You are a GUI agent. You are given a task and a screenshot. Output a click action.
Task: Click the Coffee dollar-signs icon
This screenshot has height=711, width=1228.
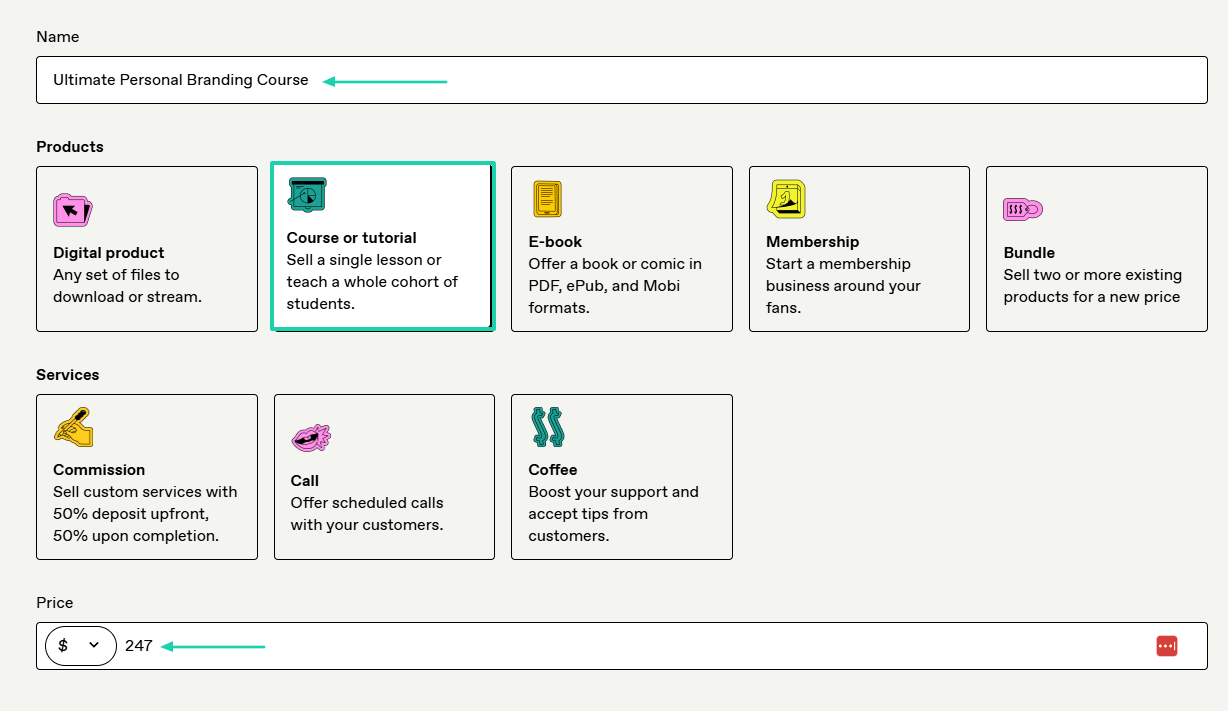pyautogui.click(x=548, y=427)
